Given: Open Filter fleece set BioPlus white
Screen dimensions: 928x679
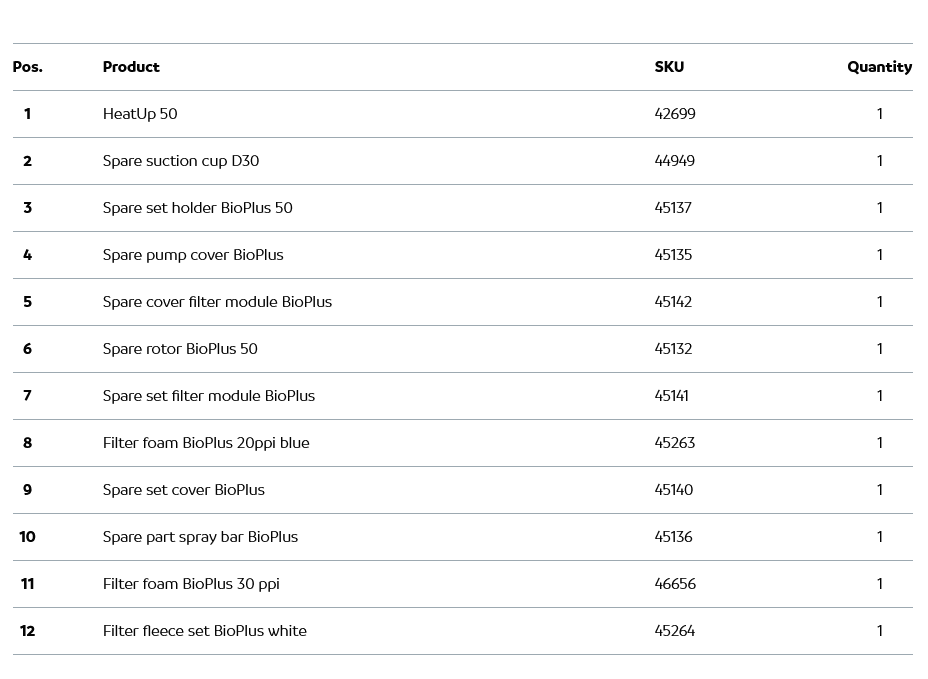Looking at the screenshot, I should coord(204,631).
